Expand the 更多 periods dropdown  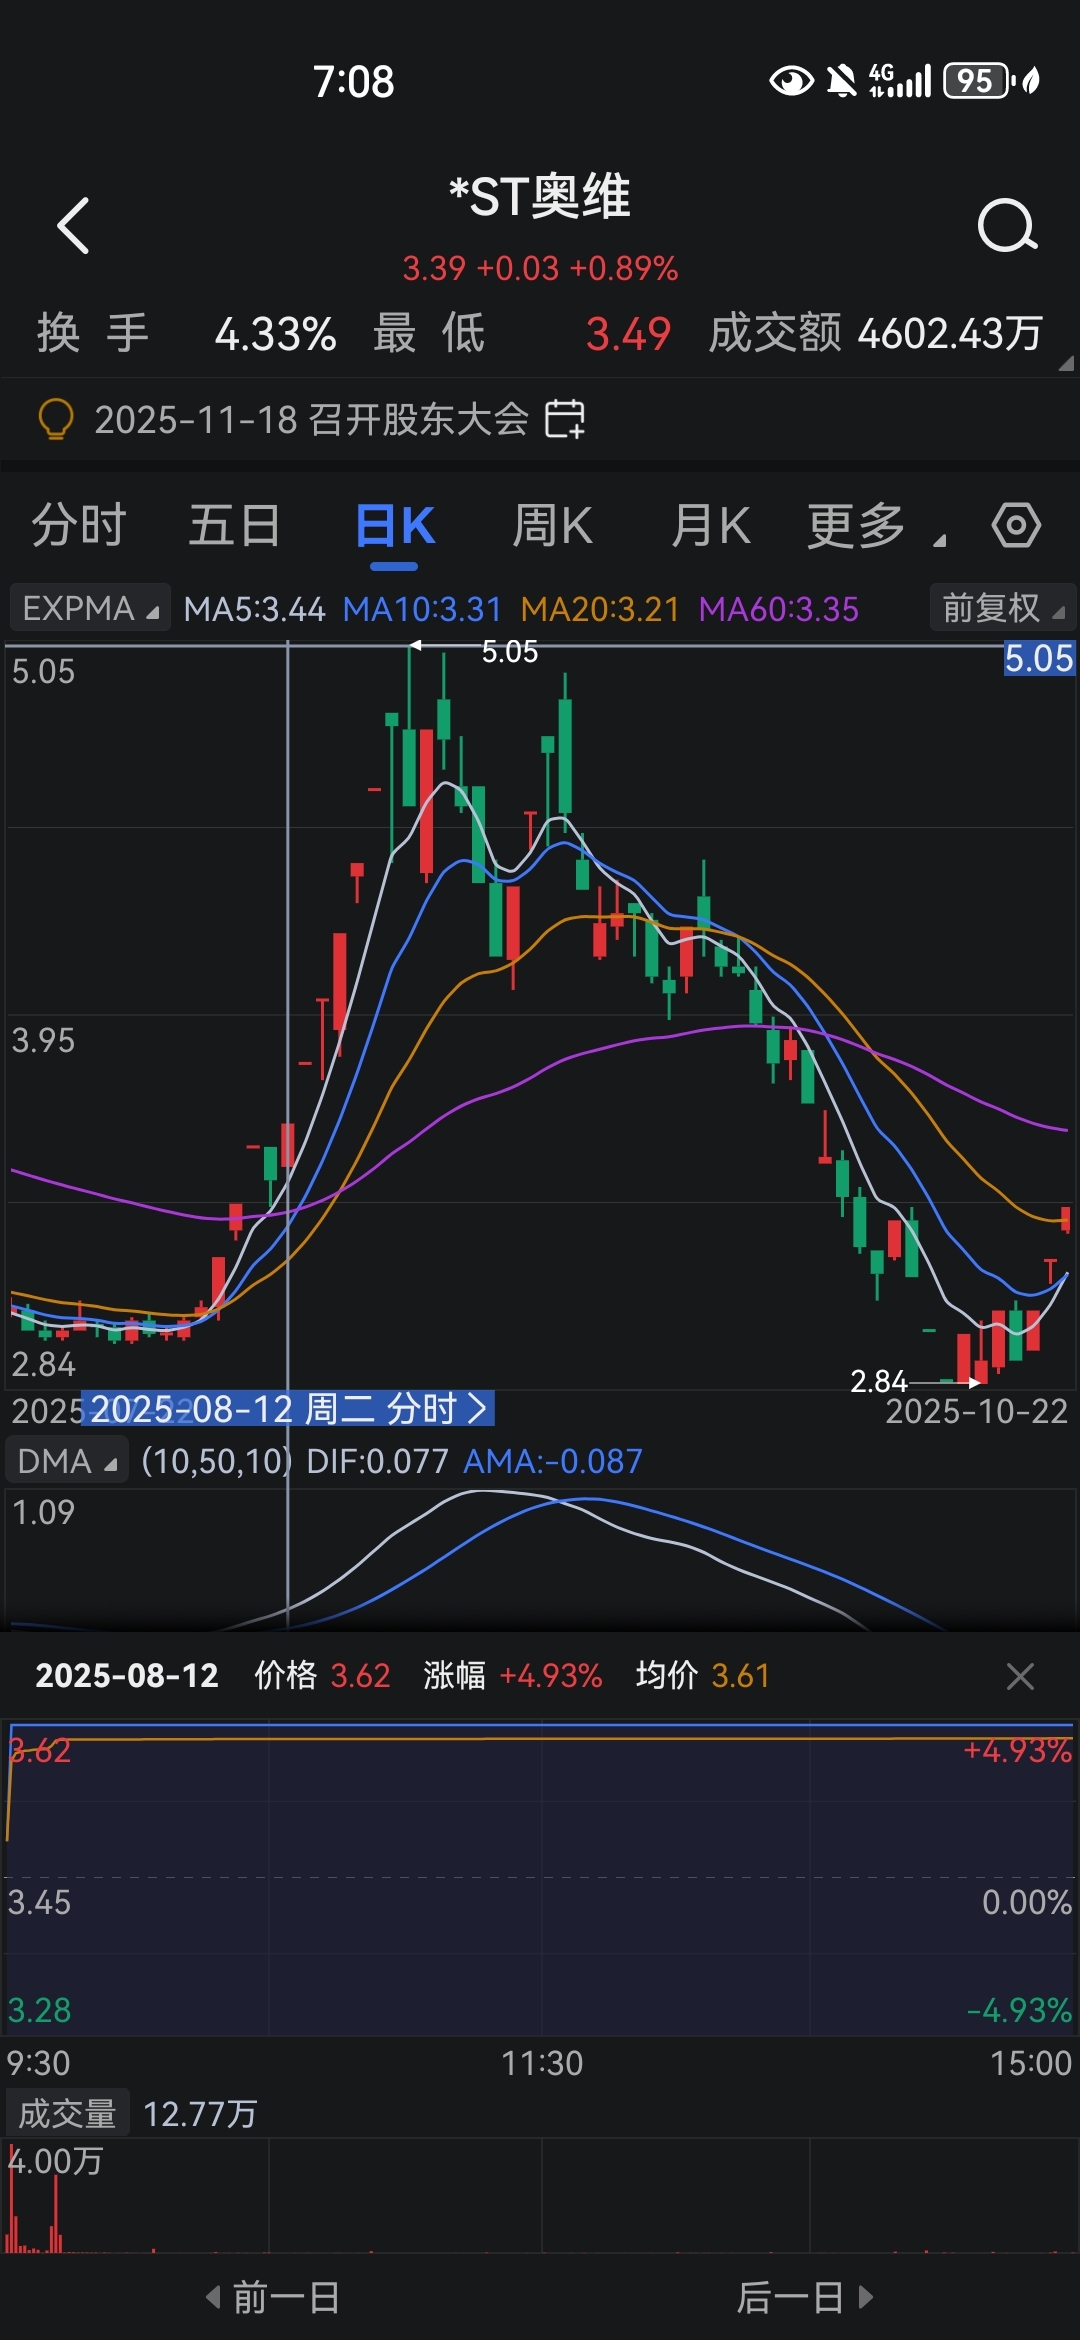point(875,525)
